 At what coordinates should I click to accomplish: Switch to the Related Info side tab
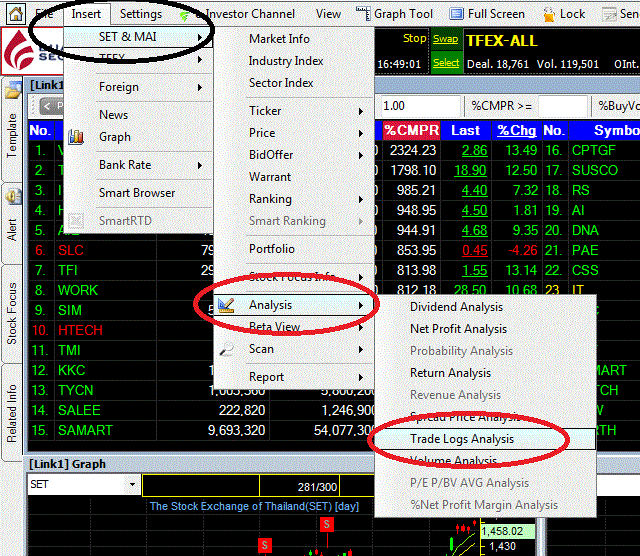coord(12,414)
